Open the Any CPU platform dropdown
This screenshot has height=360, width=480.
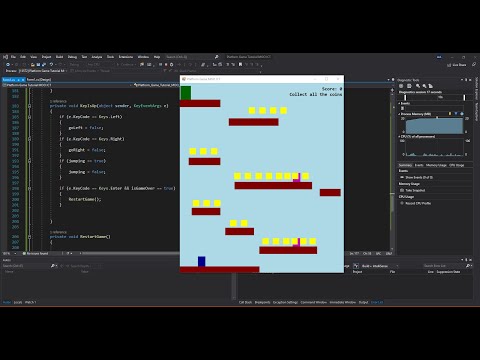point(99,65)
